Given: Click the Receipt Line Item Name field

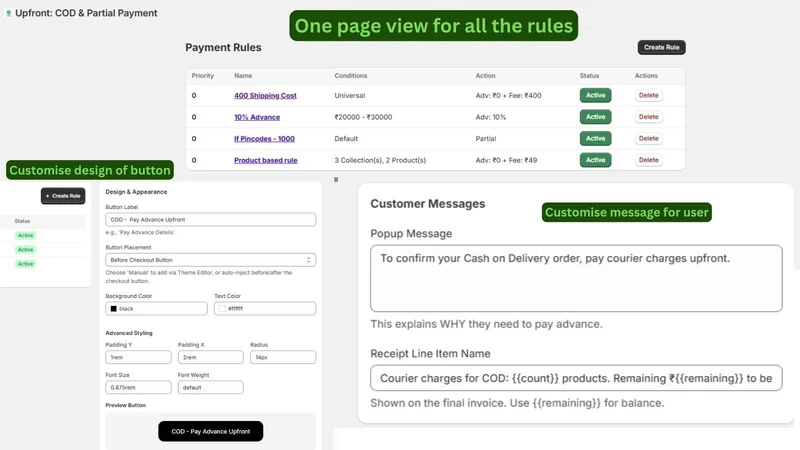Looking at the screenshot, I should 576,378.
